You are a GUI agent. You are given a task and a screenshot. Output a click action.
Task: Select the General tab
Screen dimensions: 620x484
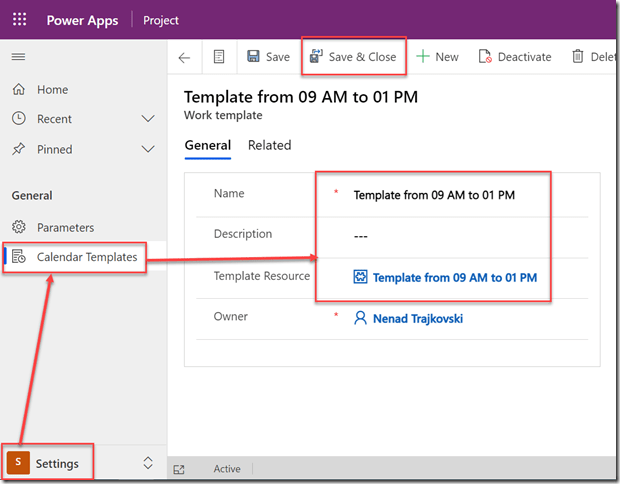208,145
